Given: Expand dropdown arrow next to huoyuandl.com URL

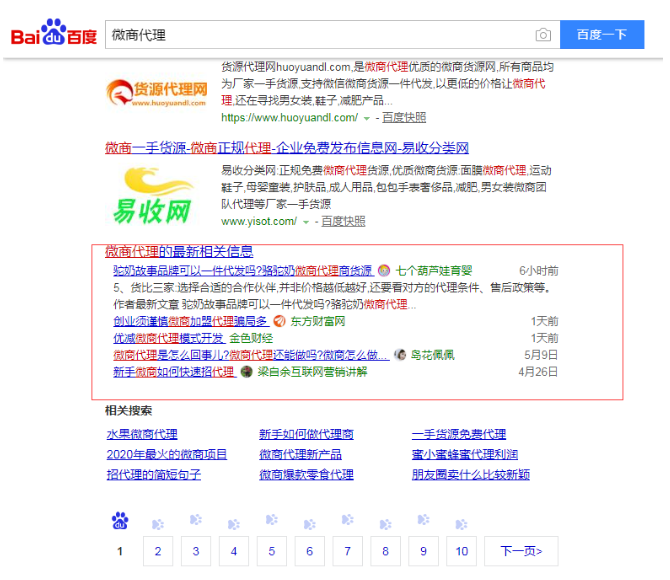Looking at the screenshot, I should pyautogui.click(x=367, y=118).
